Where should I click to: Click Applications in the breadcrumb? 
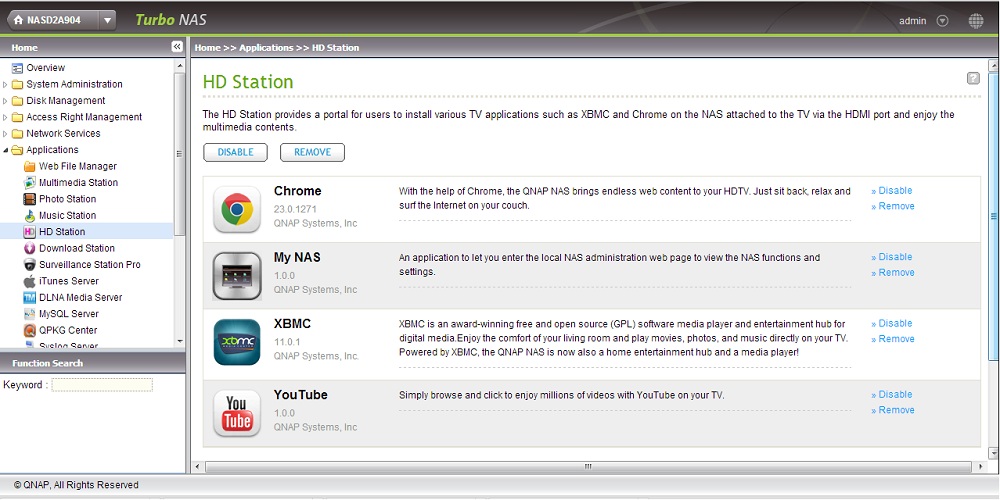[266, 48]
